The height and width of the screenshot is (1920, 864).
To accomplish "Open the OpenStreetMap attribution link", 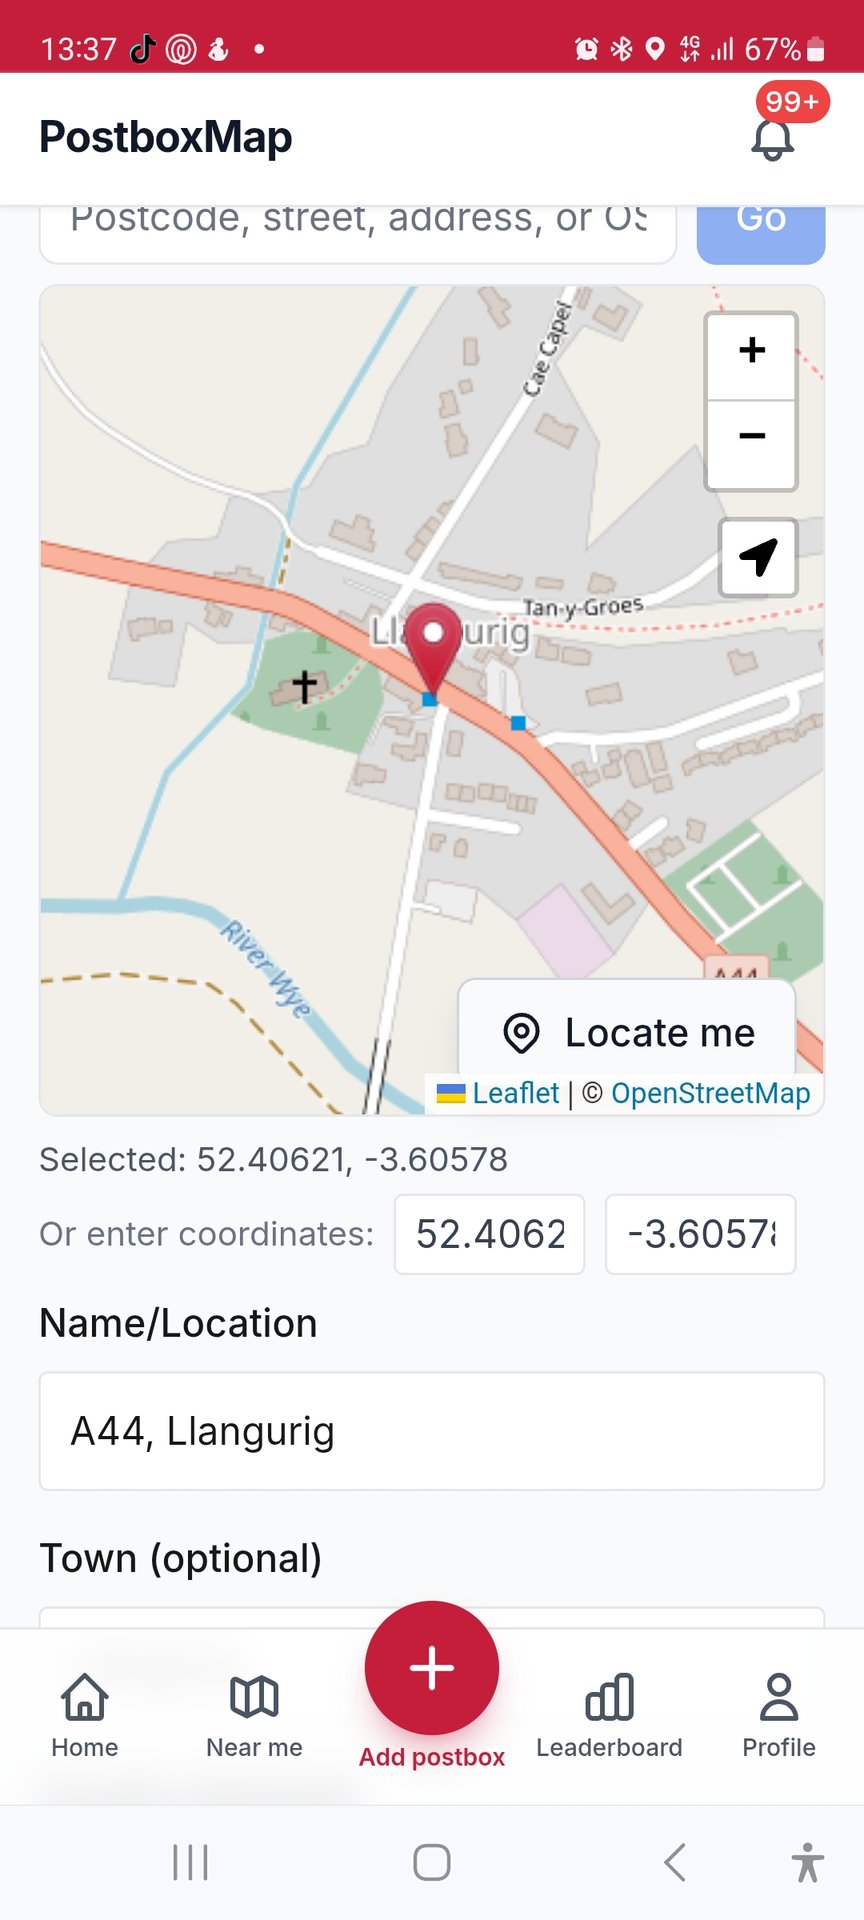I will pos(710,1093).
